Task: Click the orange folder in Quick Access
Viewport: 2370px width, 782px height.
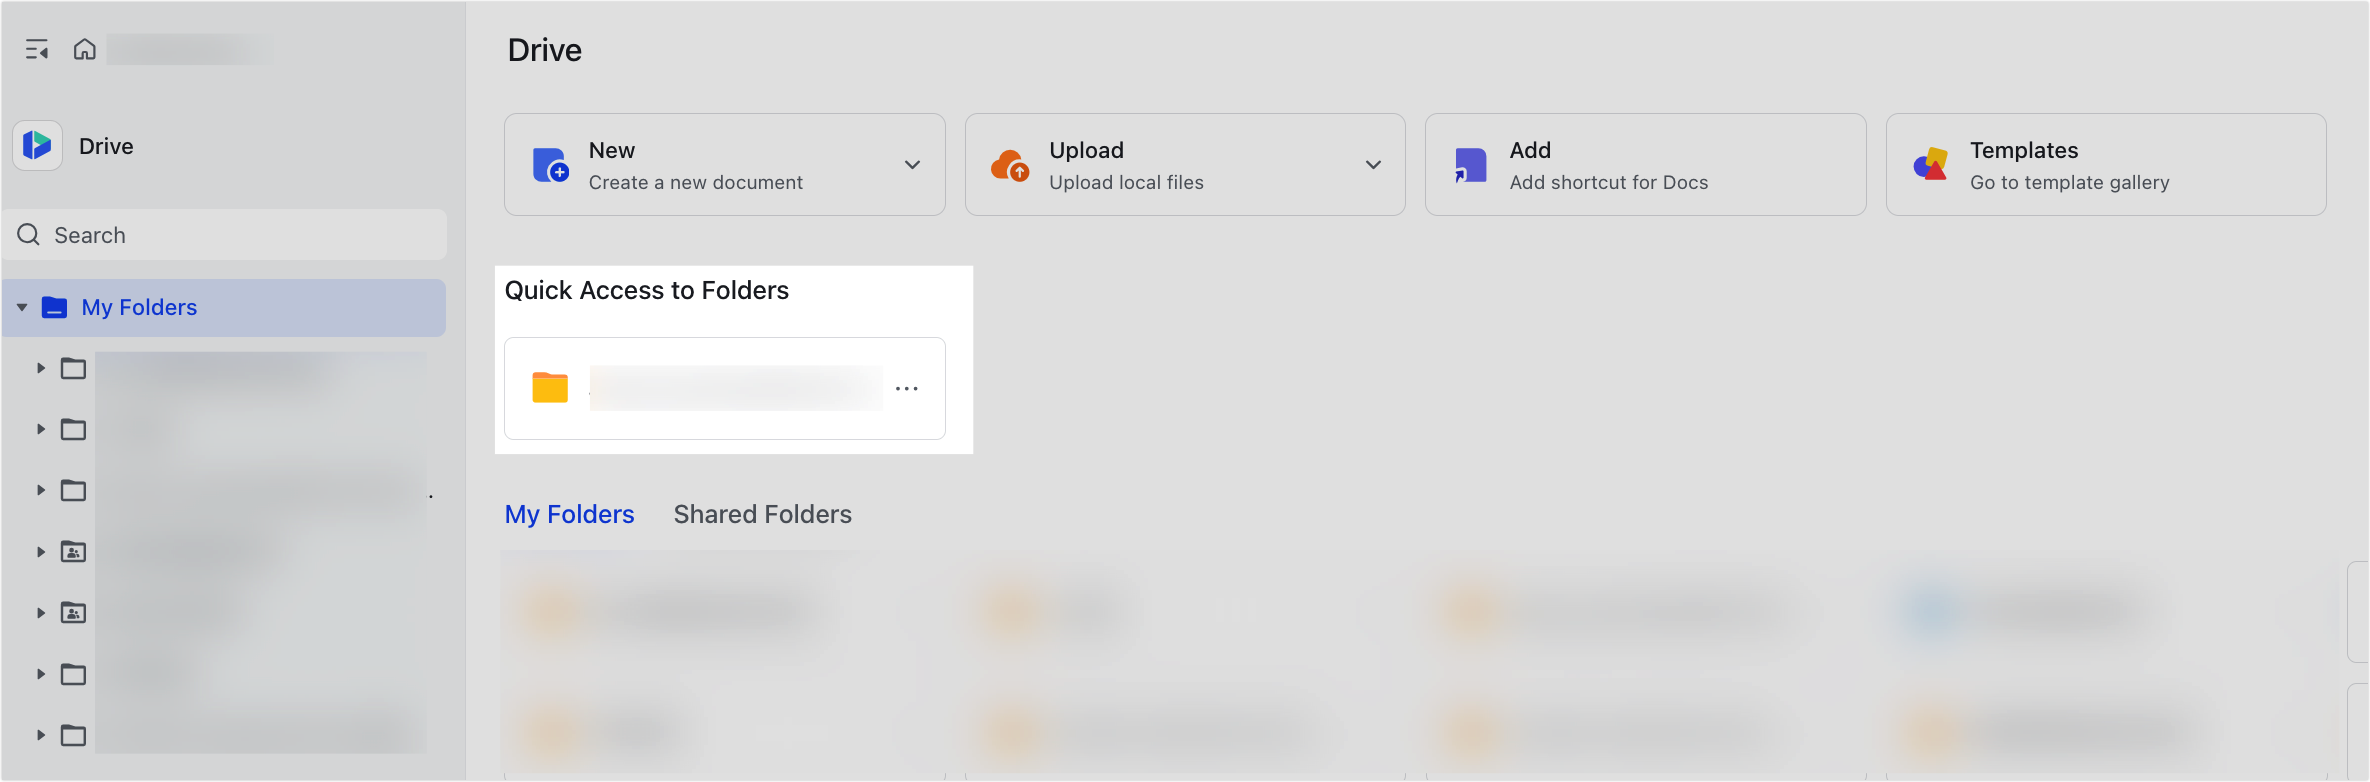Action: pos(548,387)
